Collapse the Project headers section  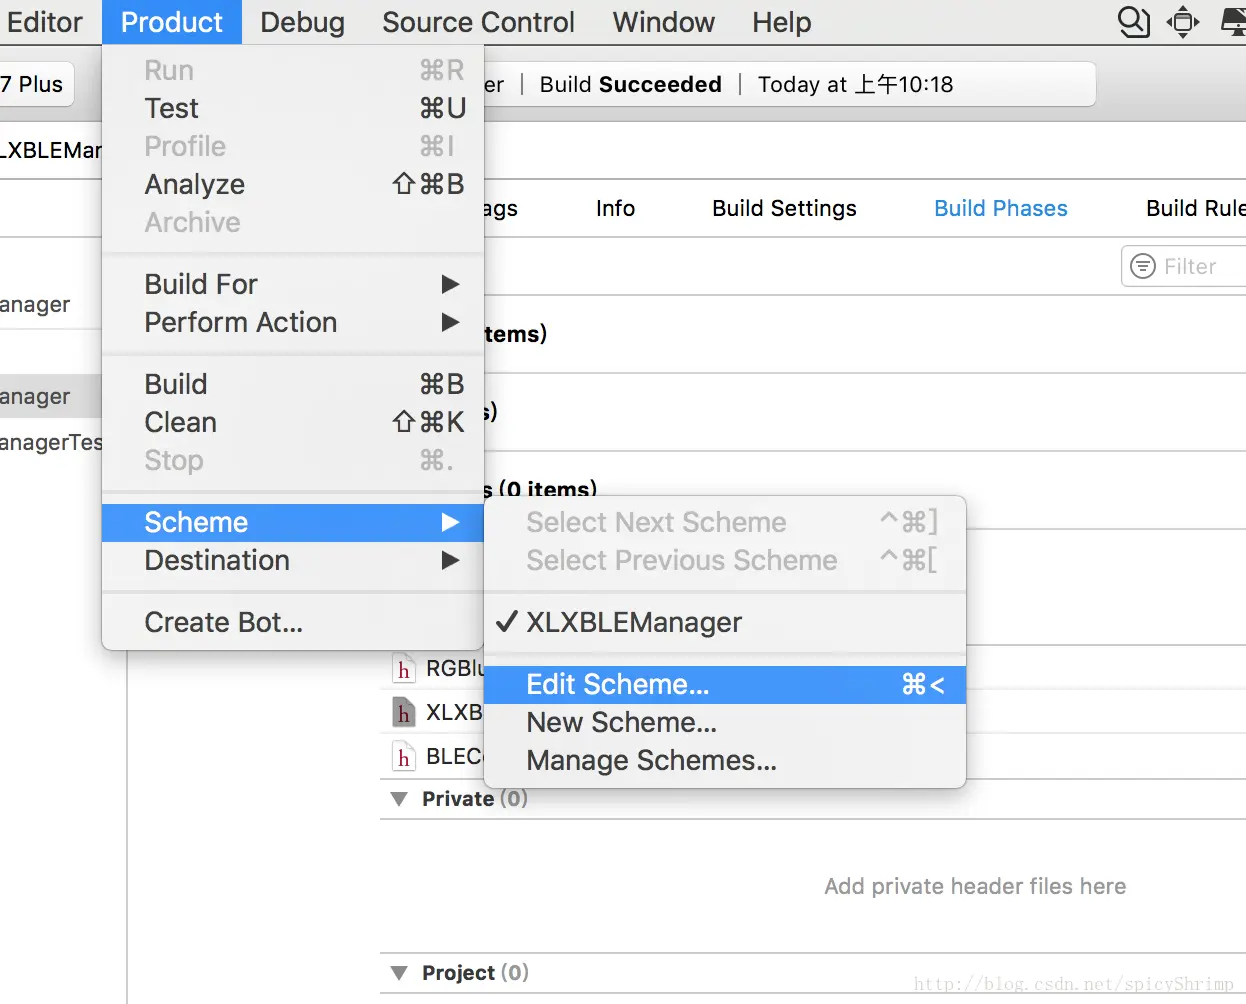coord(400,973)
